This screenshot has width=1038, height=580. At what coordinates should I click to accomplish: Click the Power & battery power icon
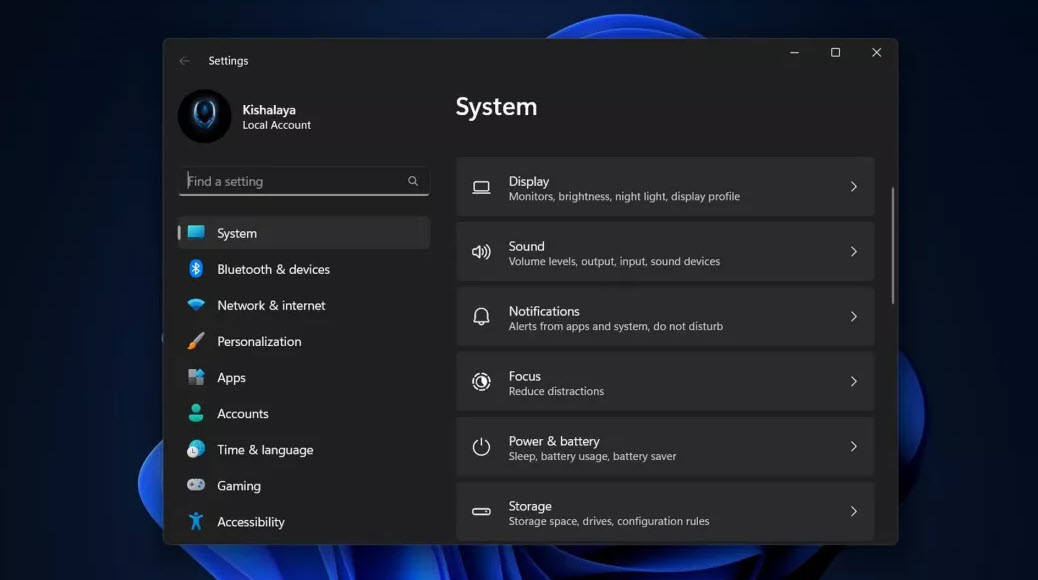[481, 446]
